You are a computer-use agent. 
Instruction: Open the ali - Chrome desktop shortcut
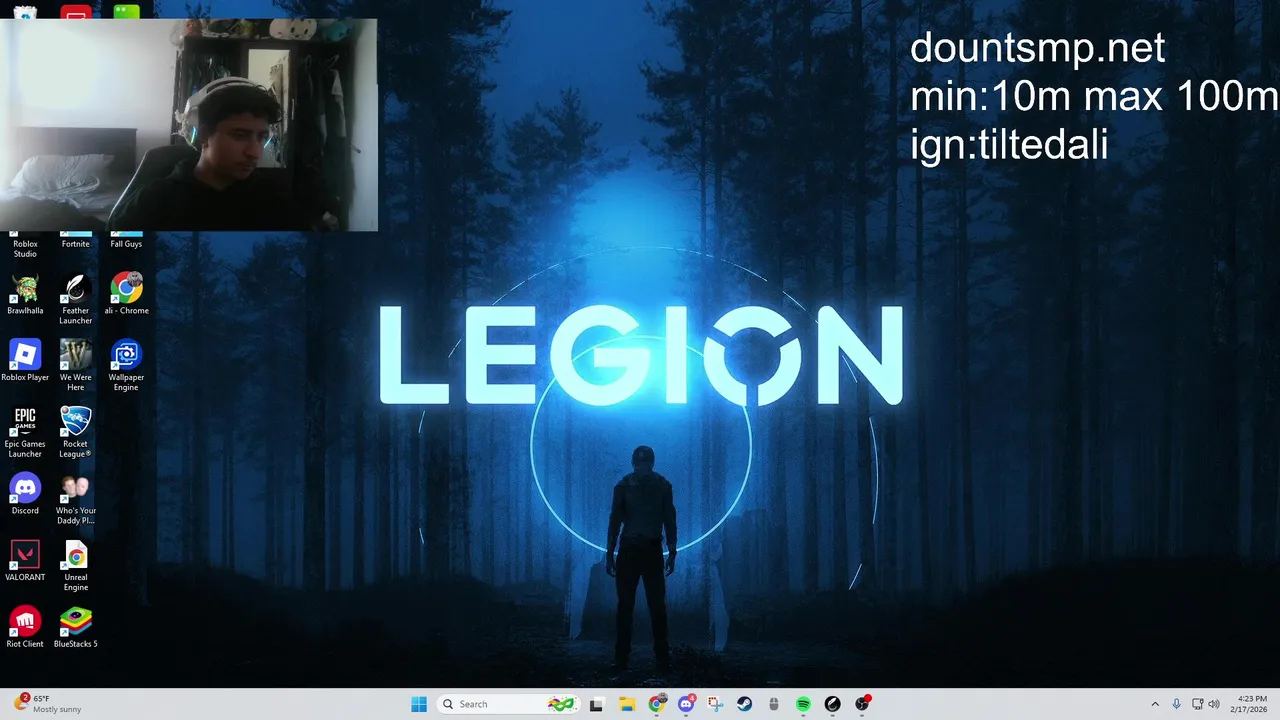click(x=126, y=295)
